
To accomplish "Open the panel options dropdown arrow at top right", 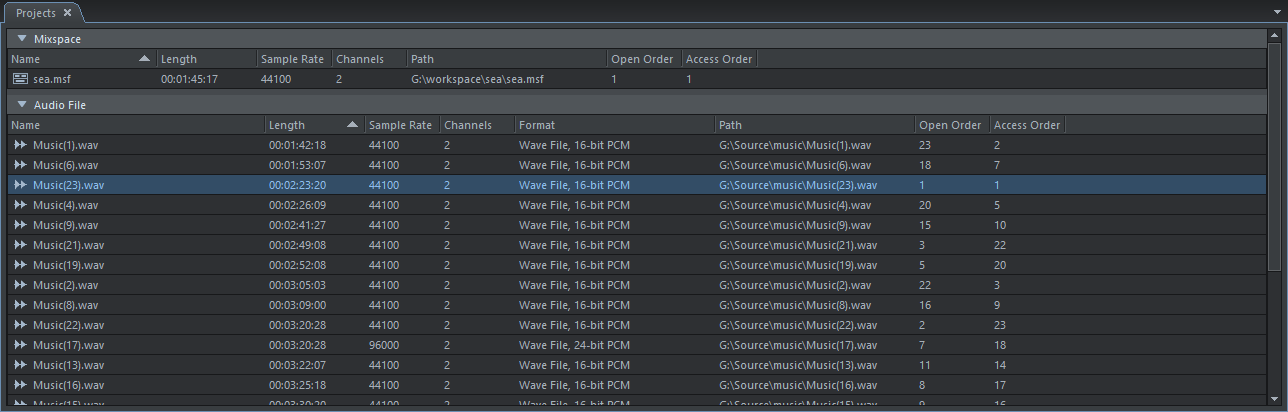I will point(1276,13).
